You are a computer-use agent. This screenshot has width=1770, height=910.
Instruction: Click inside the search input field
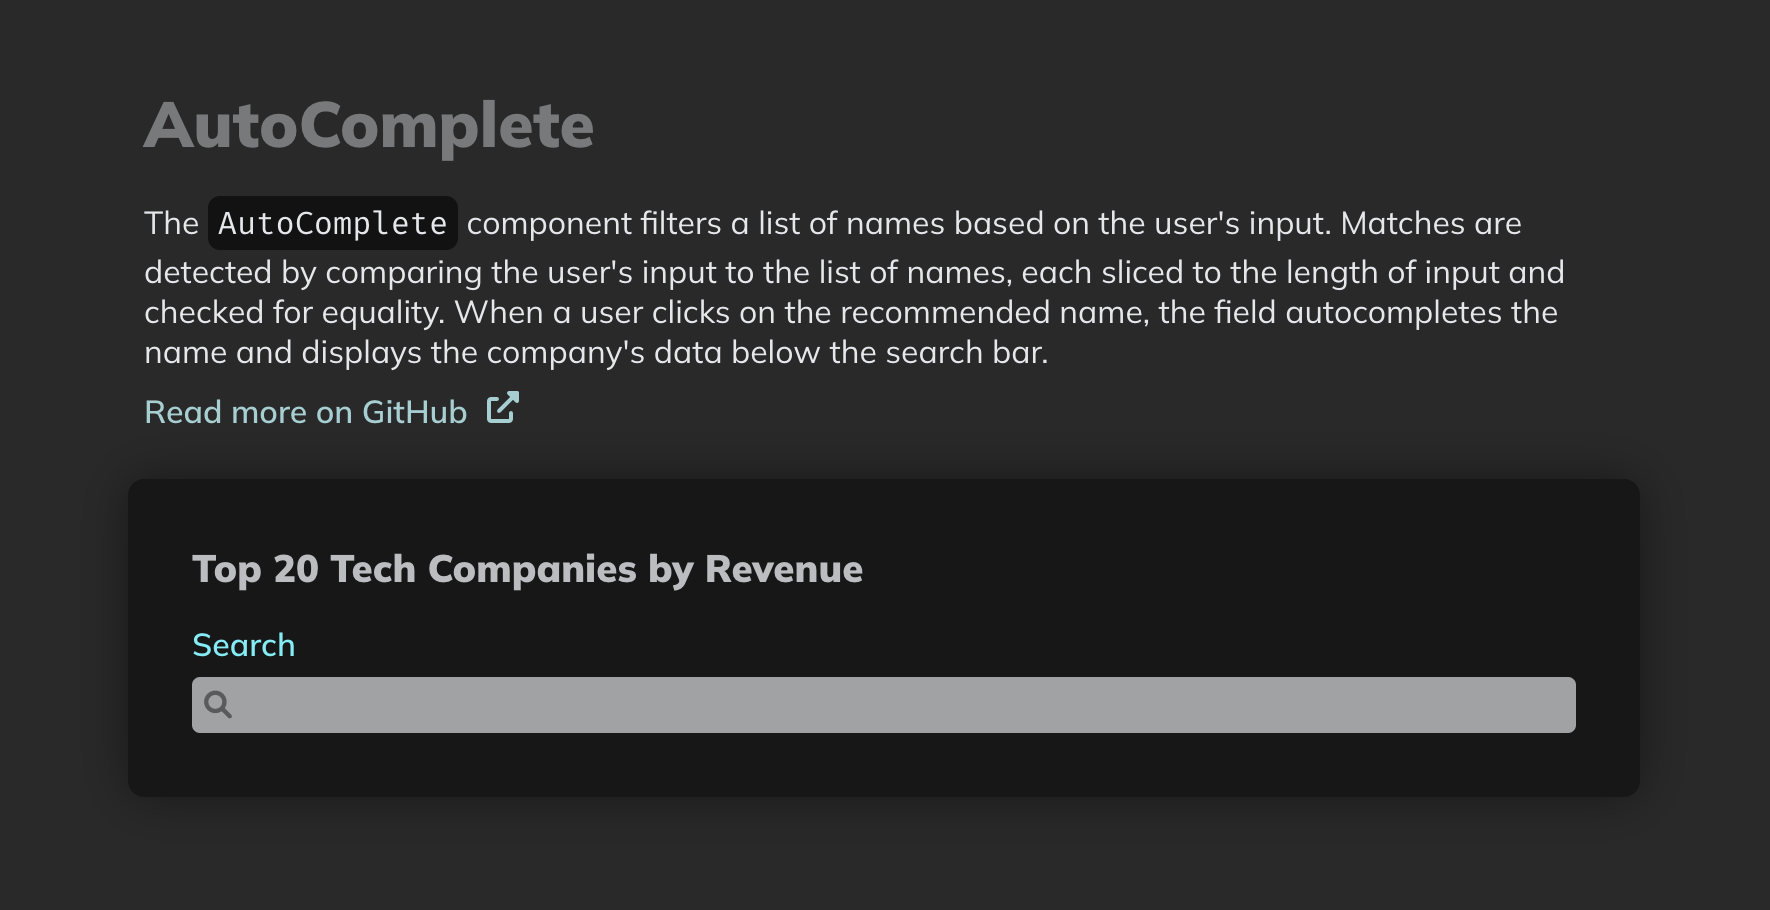coord(880,705)
